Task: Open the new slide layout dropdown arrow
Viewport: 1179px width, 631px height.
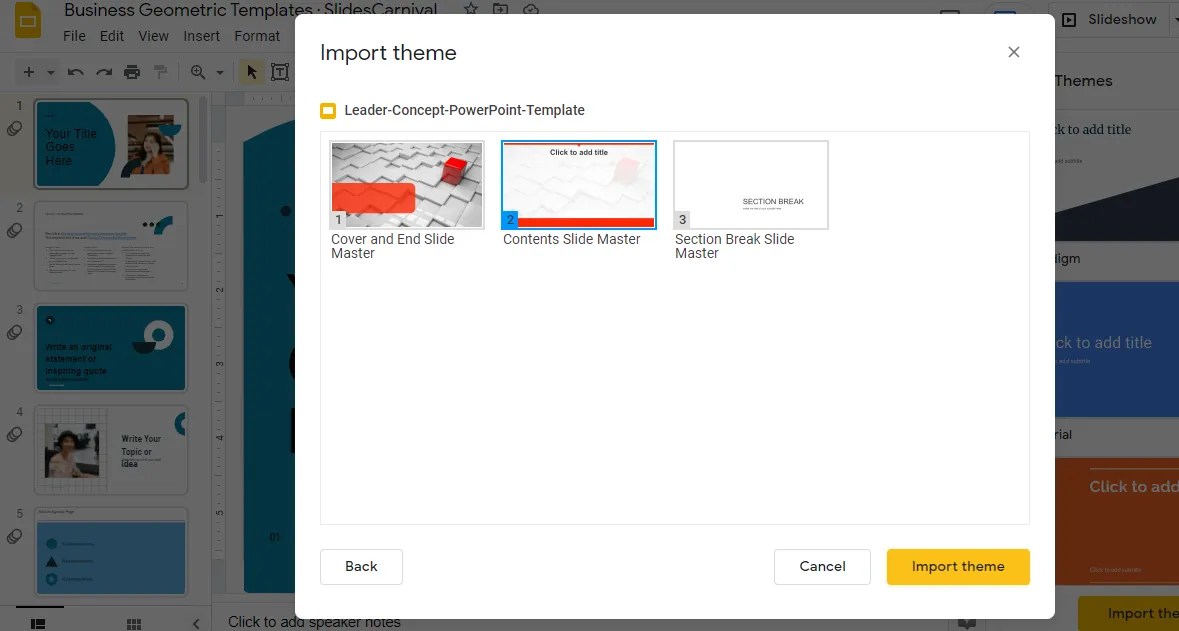Action: coord(49,71)
